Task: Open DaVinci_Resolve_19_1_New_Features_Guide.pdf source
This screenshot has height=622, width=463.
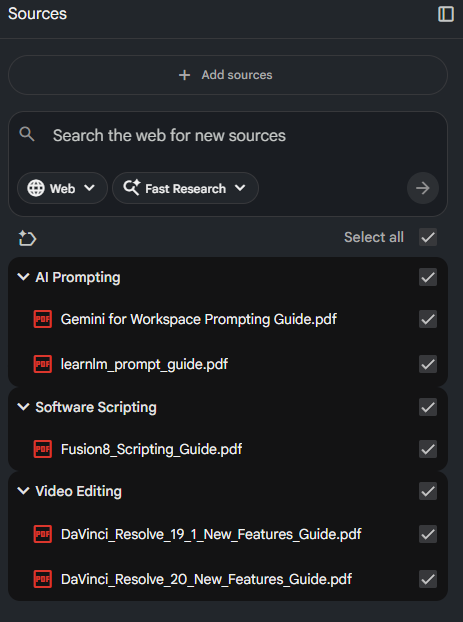Action: tap(211, 534)
